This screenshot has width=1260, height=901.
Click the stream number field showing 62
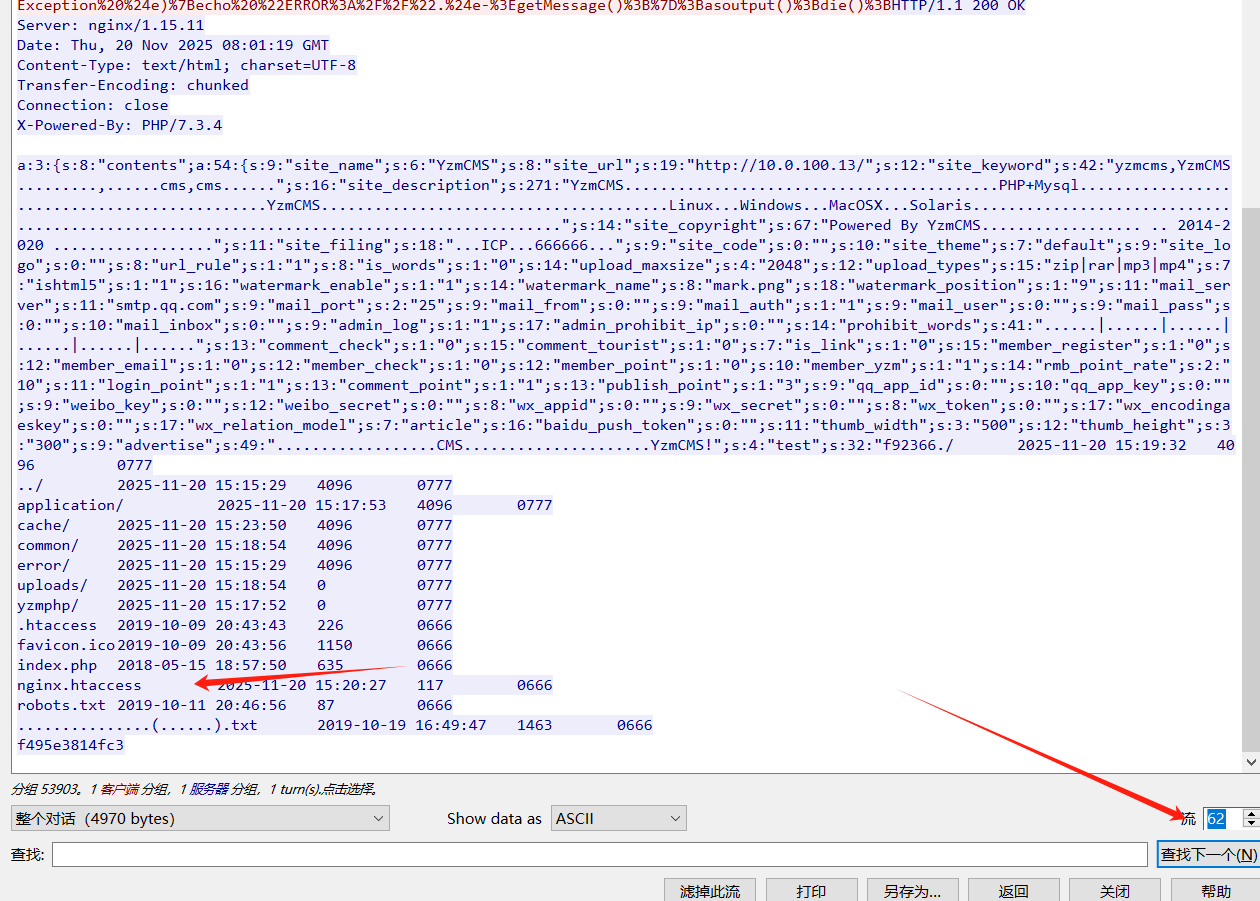coord(1220,819)
